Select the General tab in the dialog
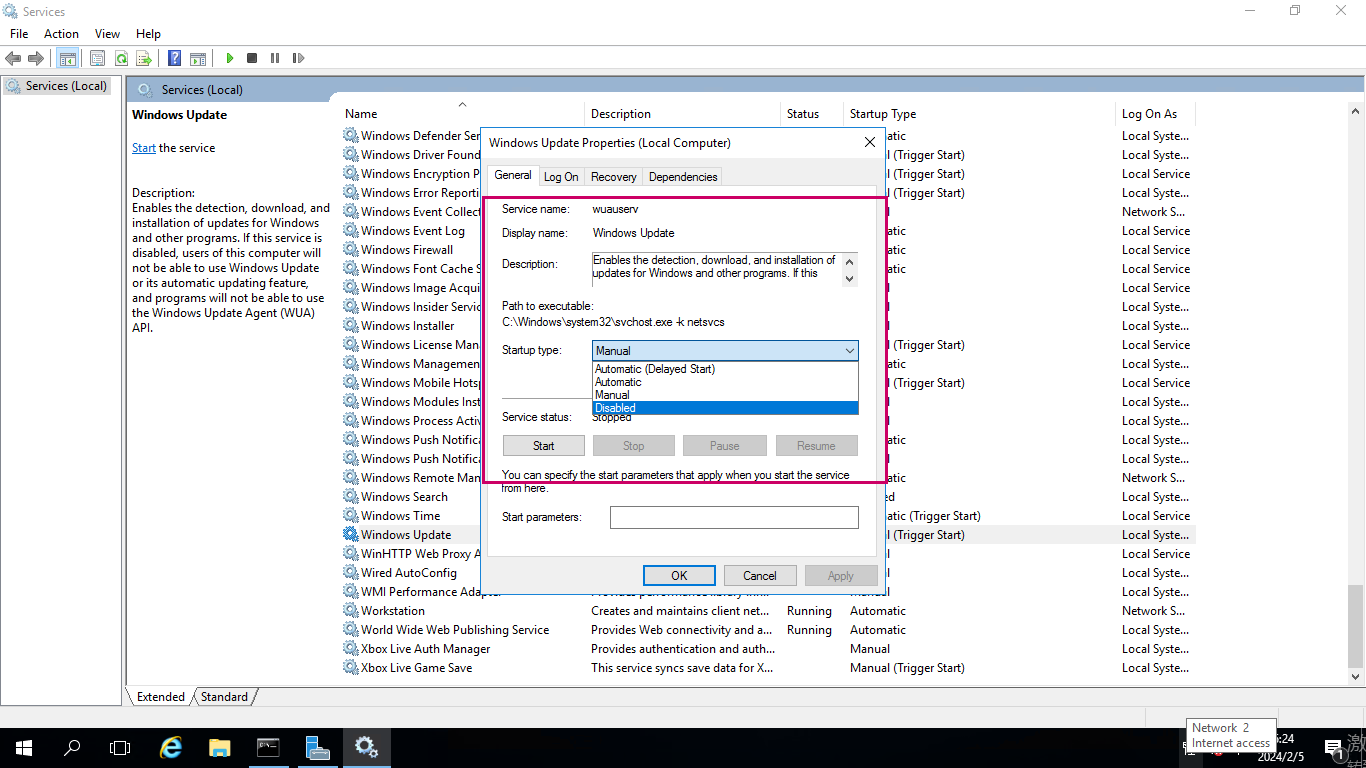 (x=513, y=175)
